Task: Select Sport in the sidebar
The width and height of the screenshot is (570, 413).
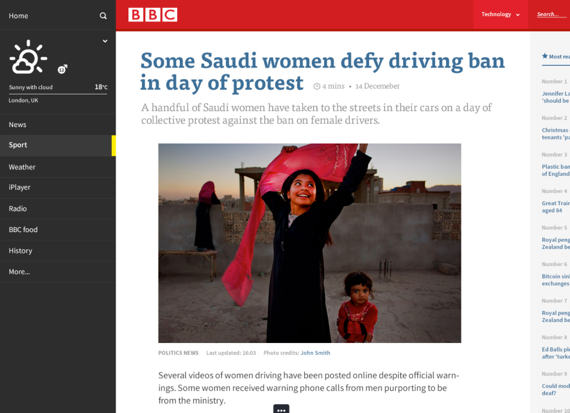Action: pos(58,145)
